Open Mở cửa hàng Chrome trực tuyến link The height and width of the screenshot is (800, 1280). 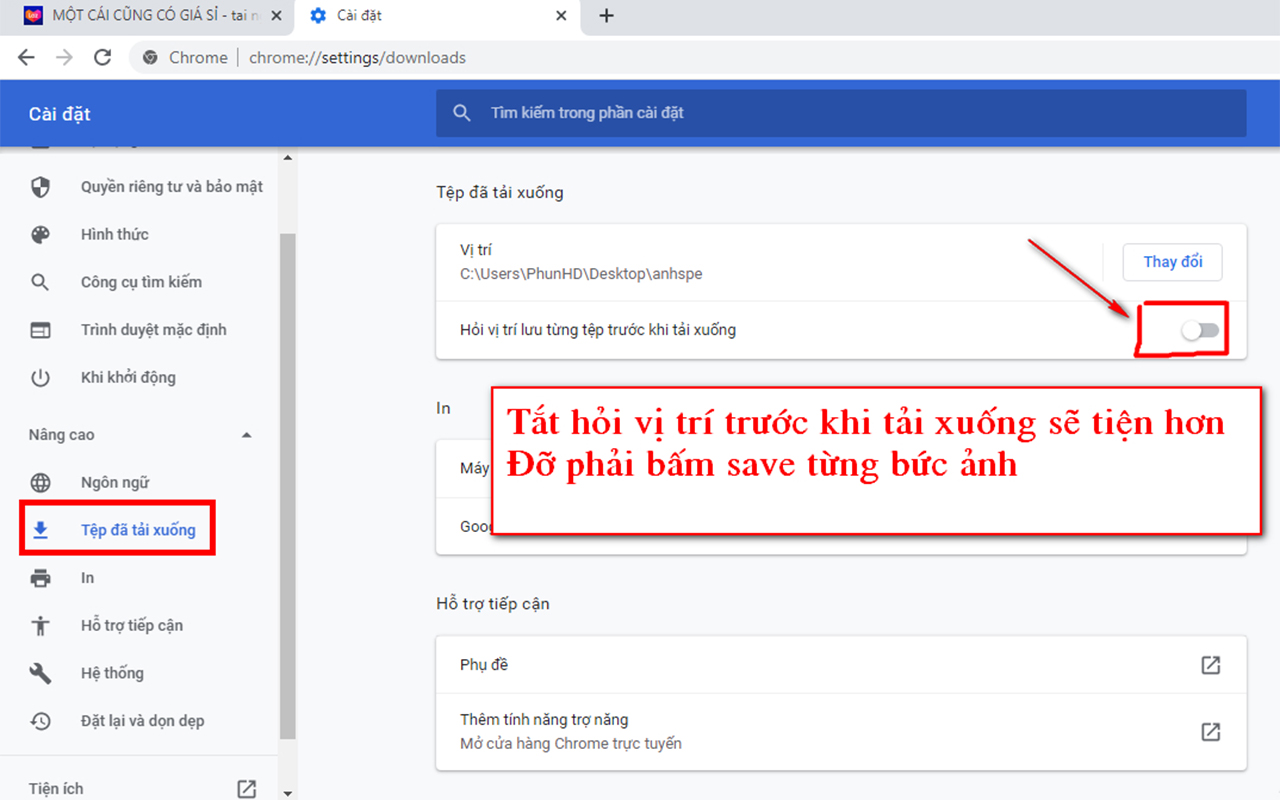coord(1211,731)
